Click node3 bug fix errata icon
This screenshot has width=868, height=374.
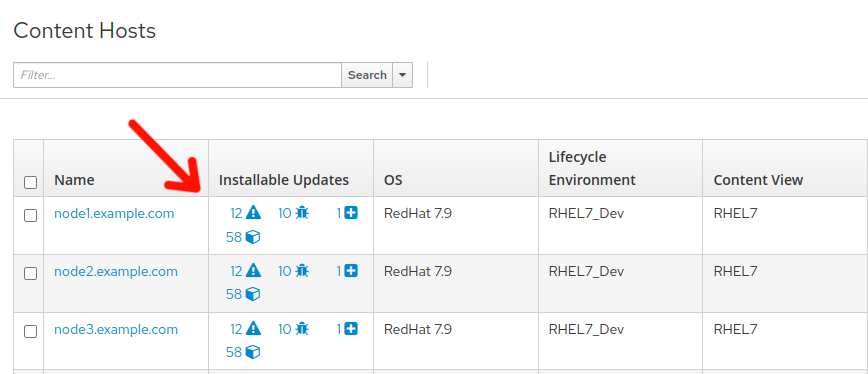tap(302, 329)
